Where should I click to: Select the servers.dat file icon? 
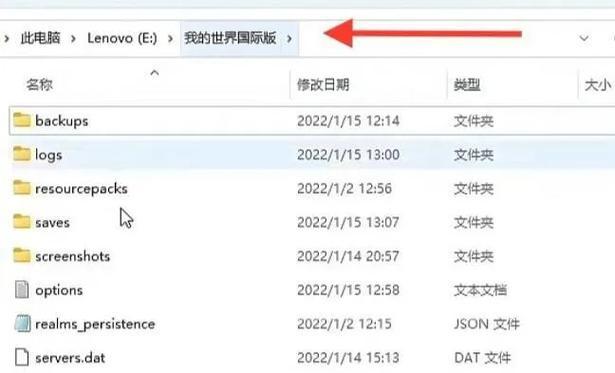[x=22, y=357]
